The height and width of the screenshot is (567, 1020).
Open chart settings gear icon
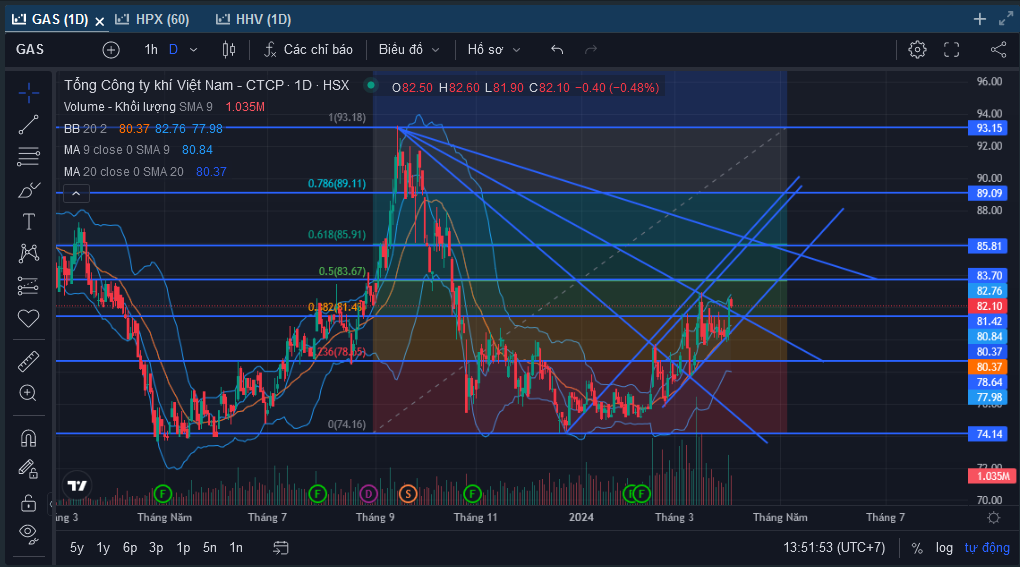click(x=917, y=49)
